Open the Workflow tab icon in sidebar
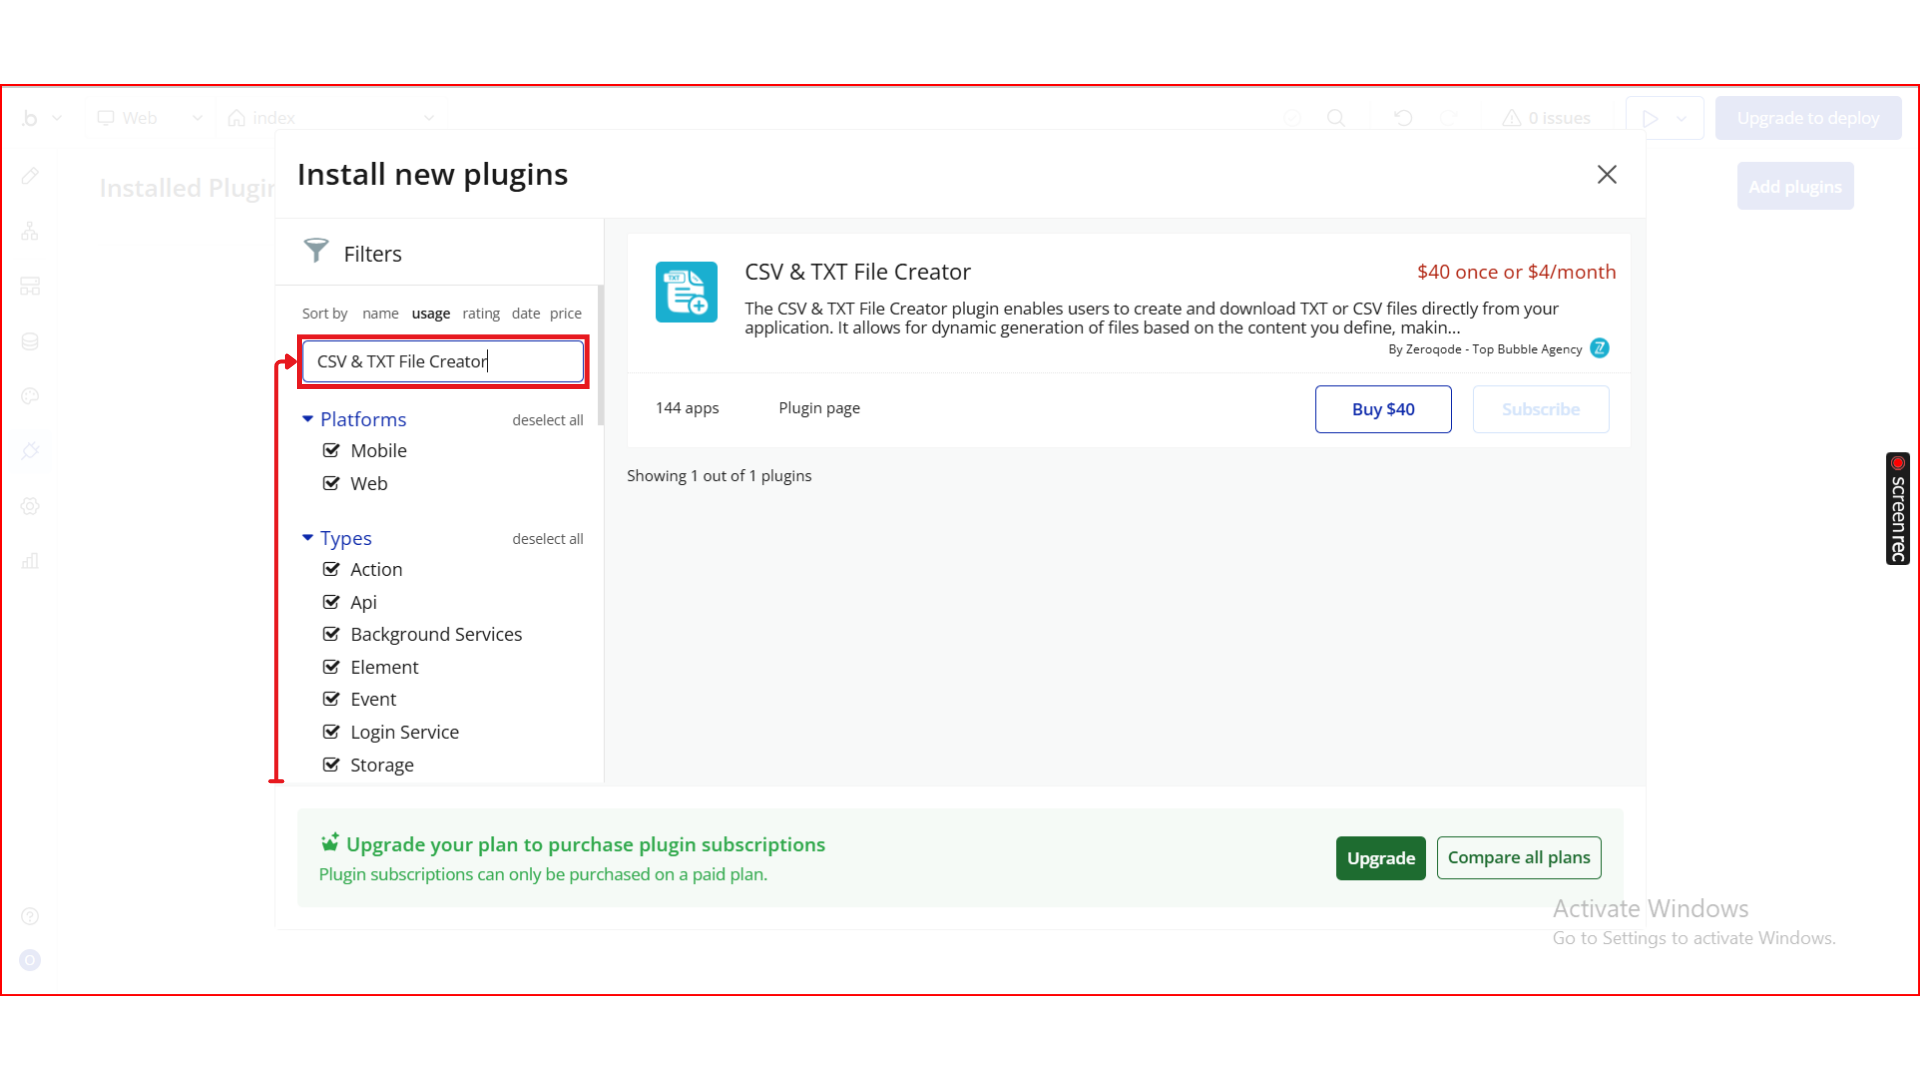1920x1080 pixels. (x=30, y=232)
